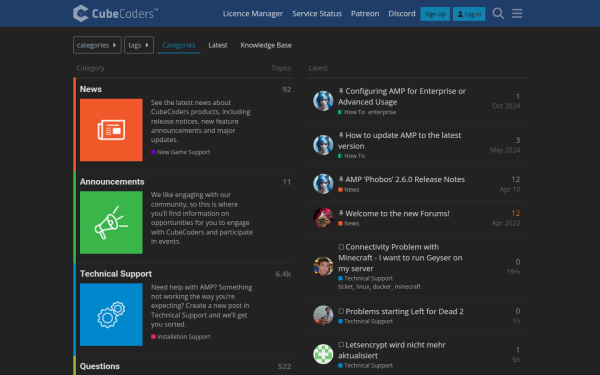
Task: Switch to the Latest tab
Action: (218, 45)
